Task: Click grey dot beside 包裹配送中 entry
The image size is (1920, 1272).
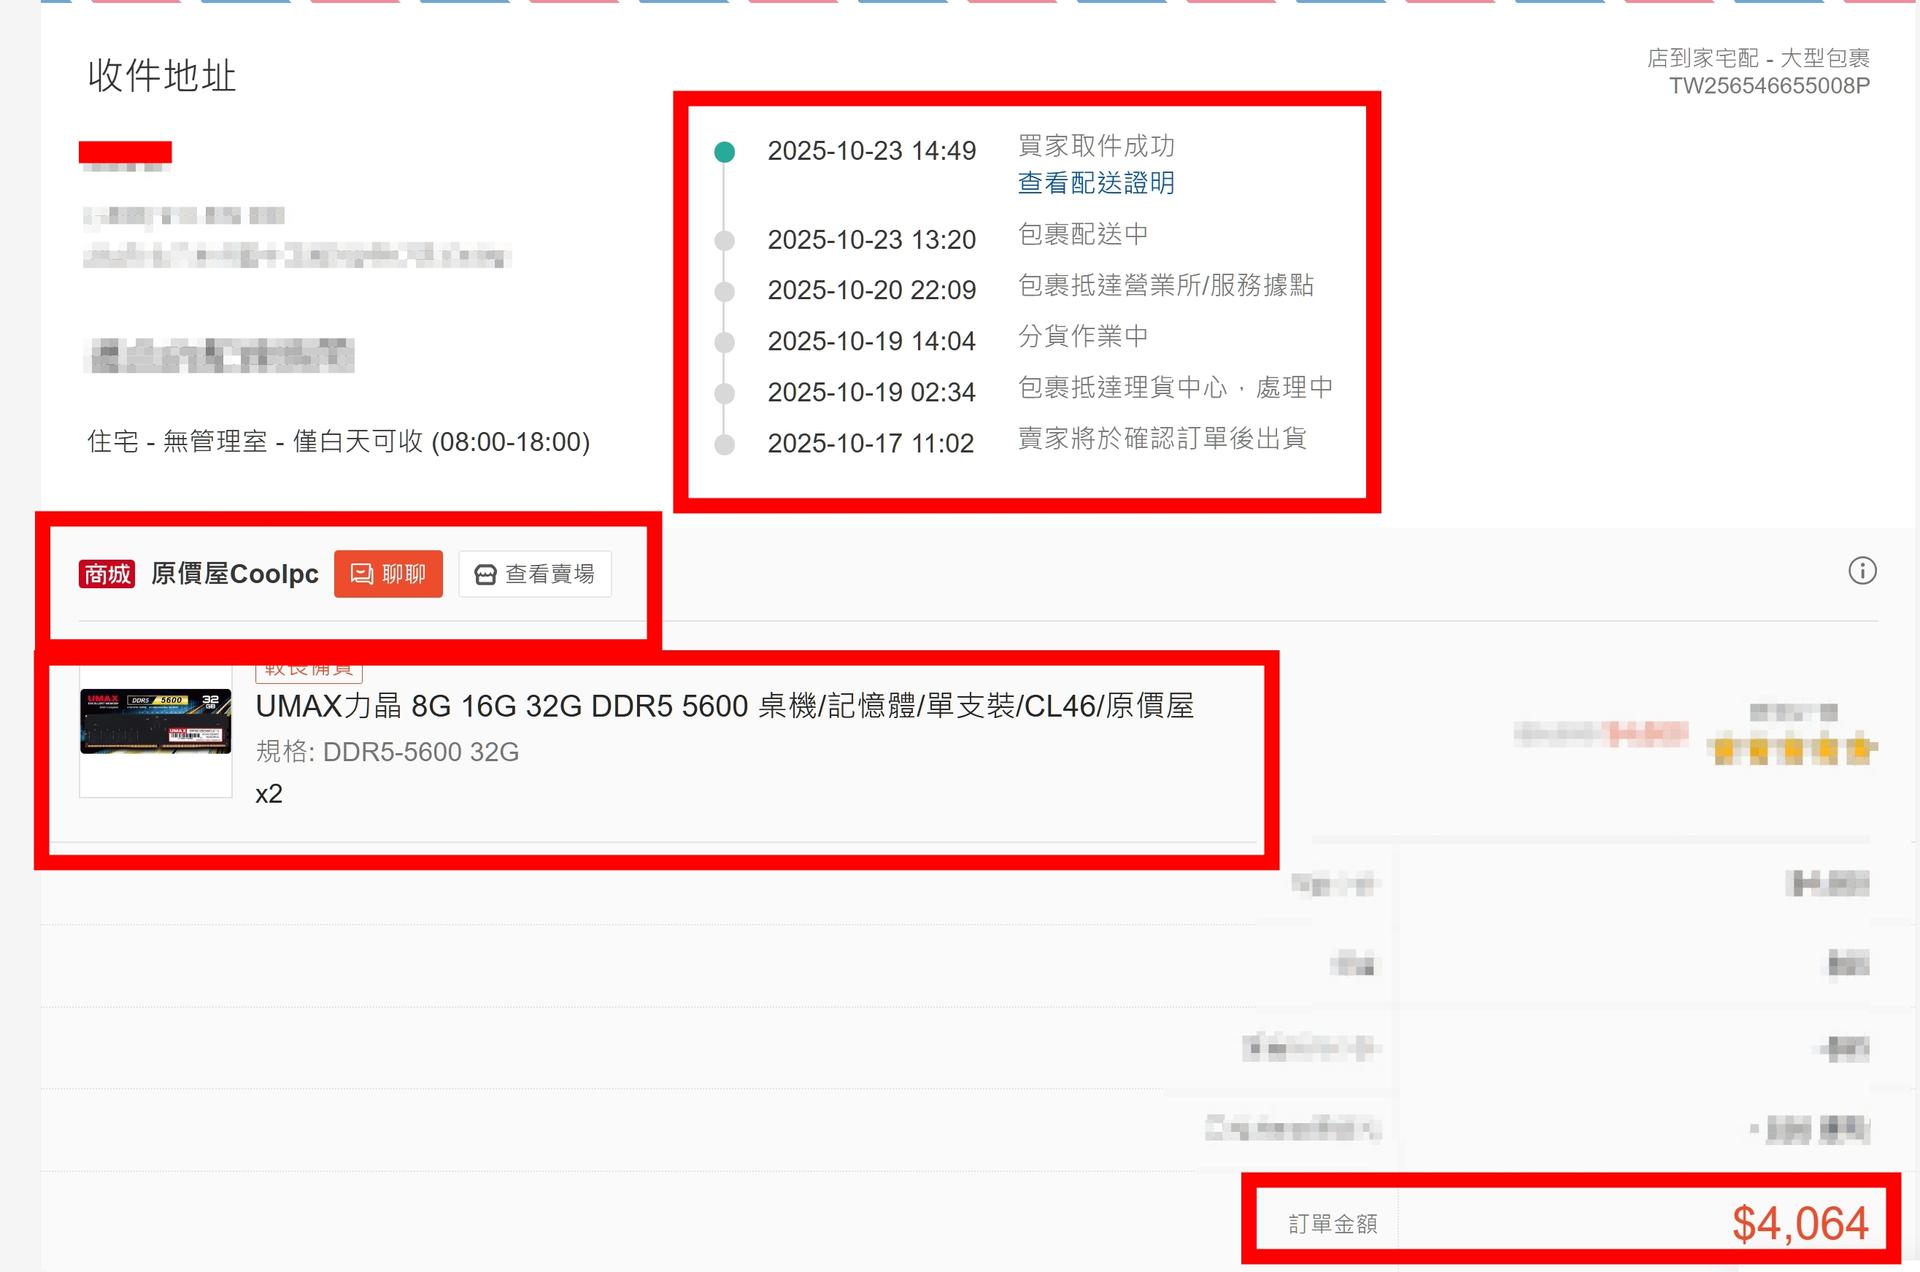Action: click(725, 241)
